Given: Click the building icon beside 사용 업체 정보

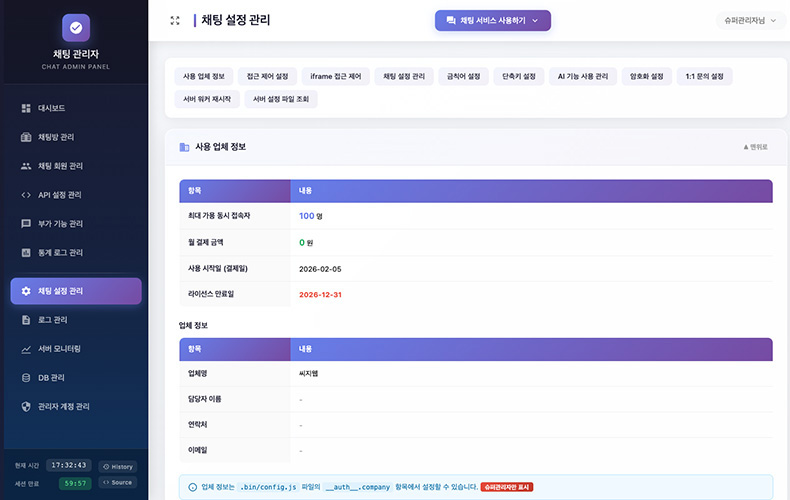Looking at the screenshot, I should (184, 147).
